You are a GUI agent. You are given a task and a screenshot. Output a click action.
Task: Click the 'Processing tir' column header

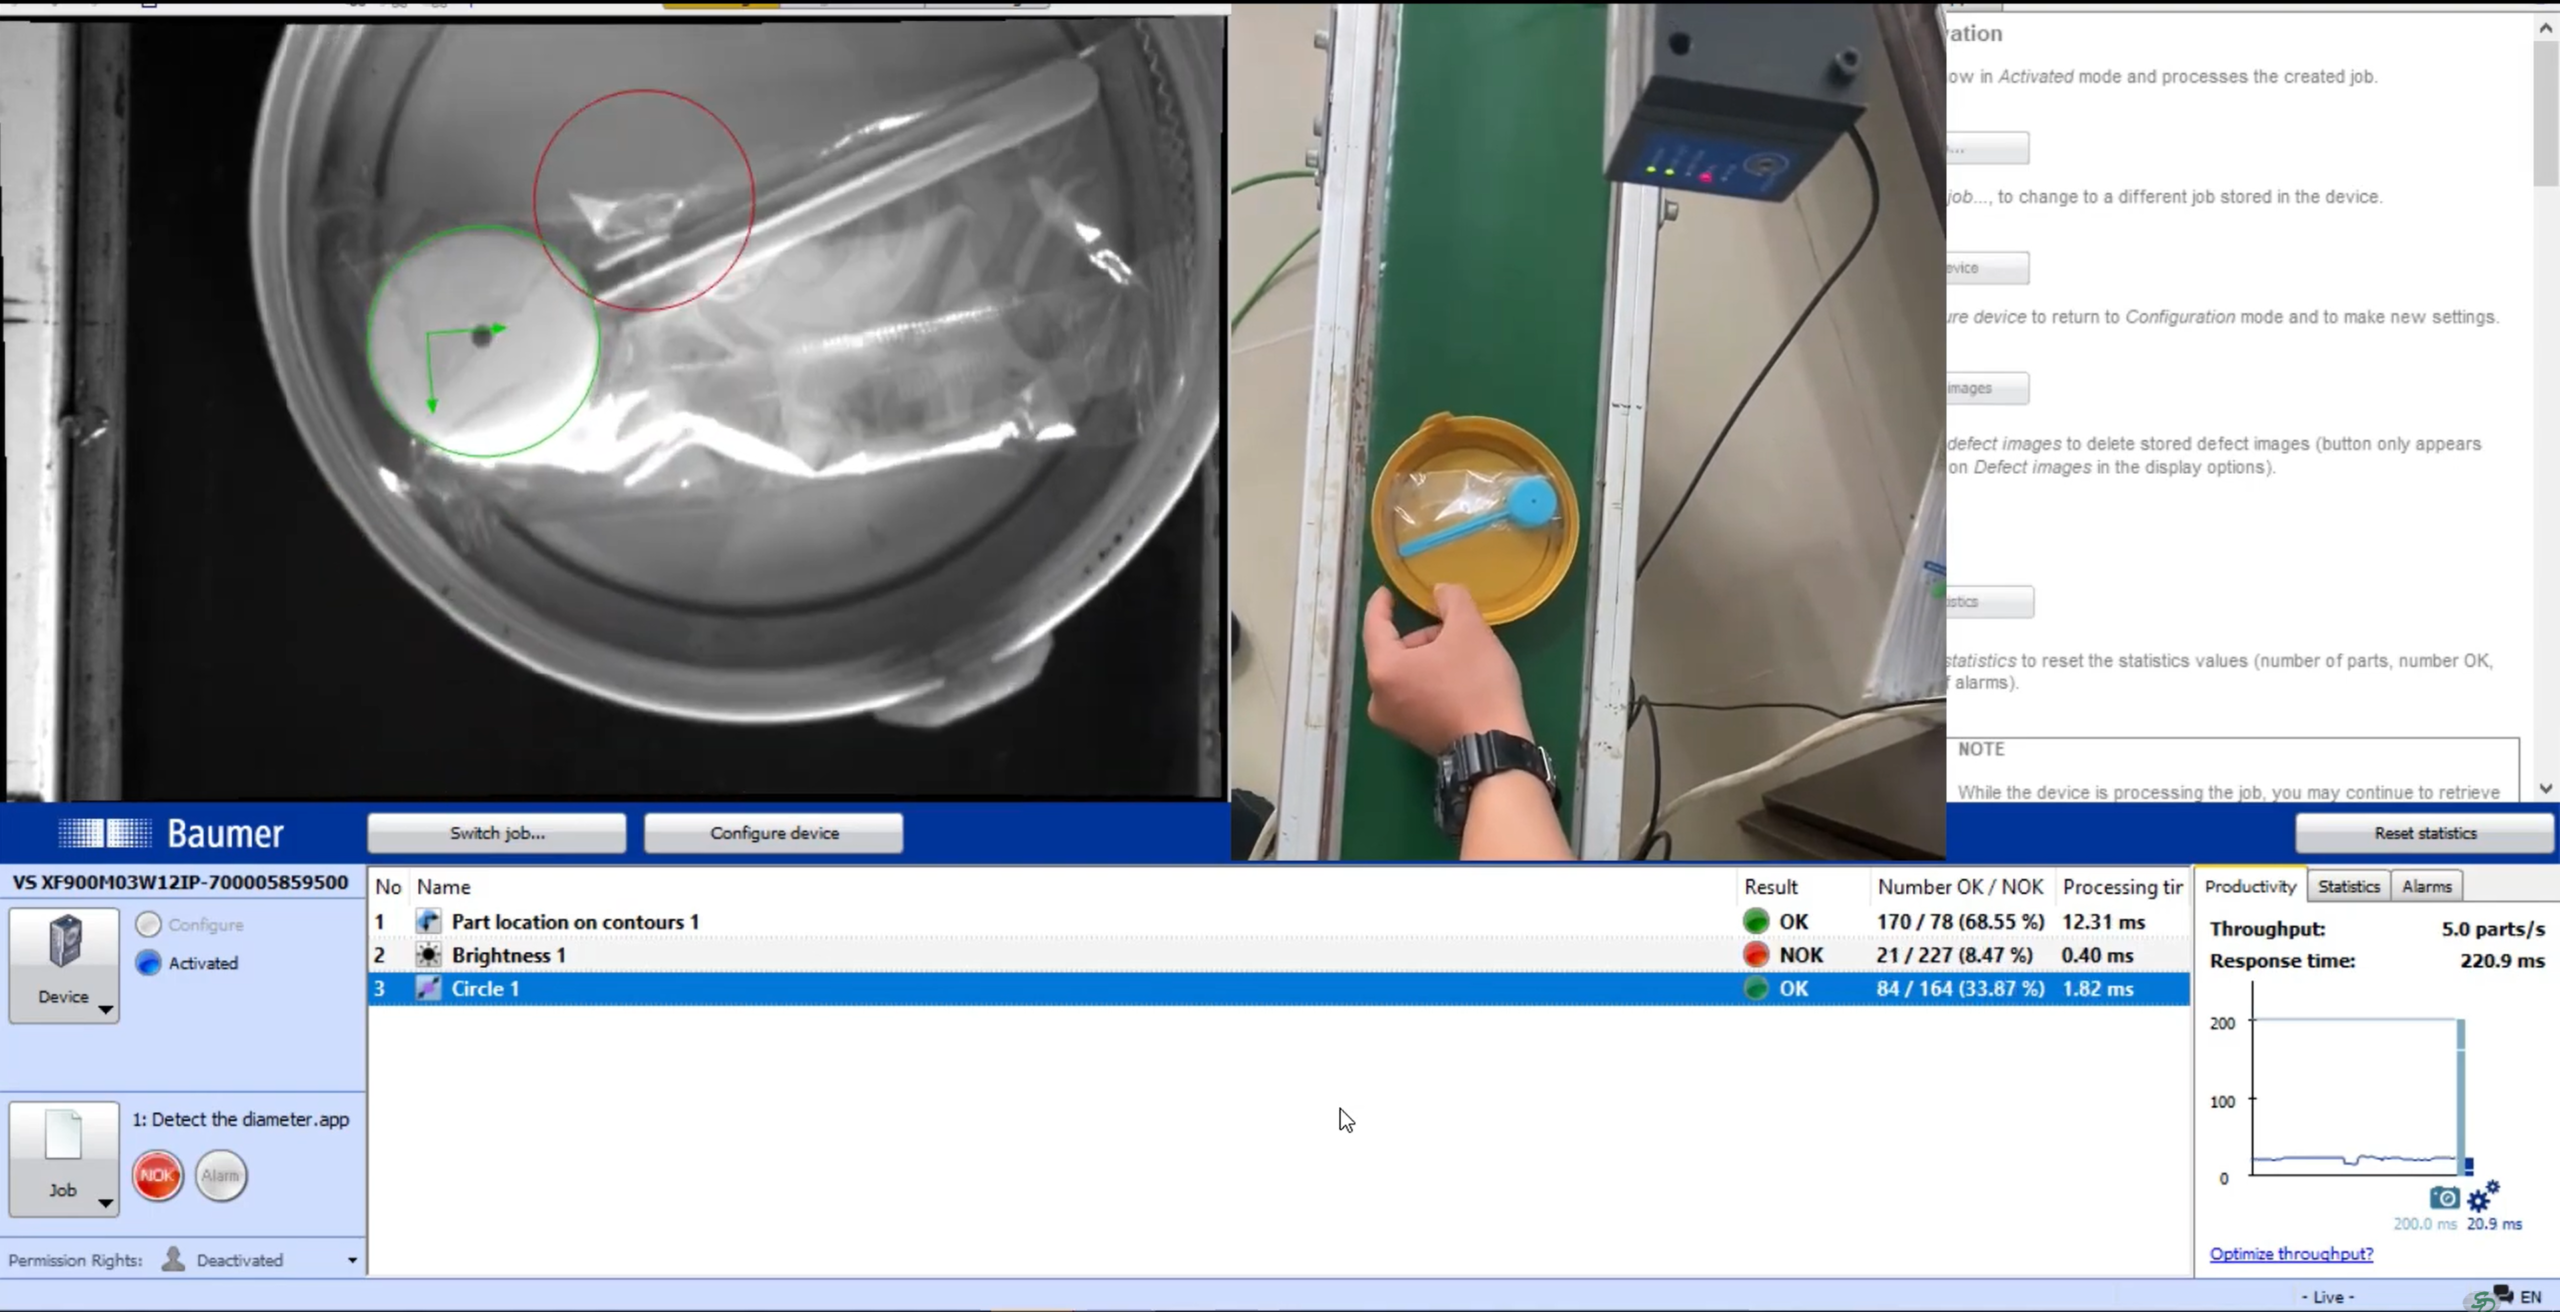click(2122, 886)
